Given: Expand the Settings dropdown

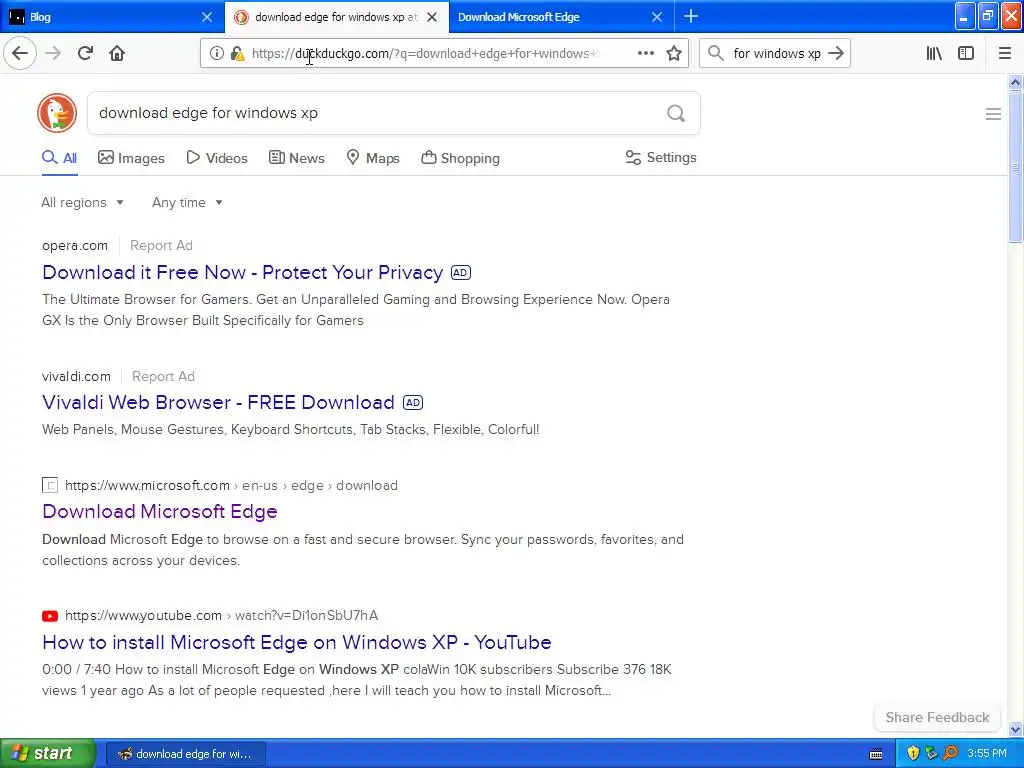Looking at the screenshot, I should click(661, 157).
